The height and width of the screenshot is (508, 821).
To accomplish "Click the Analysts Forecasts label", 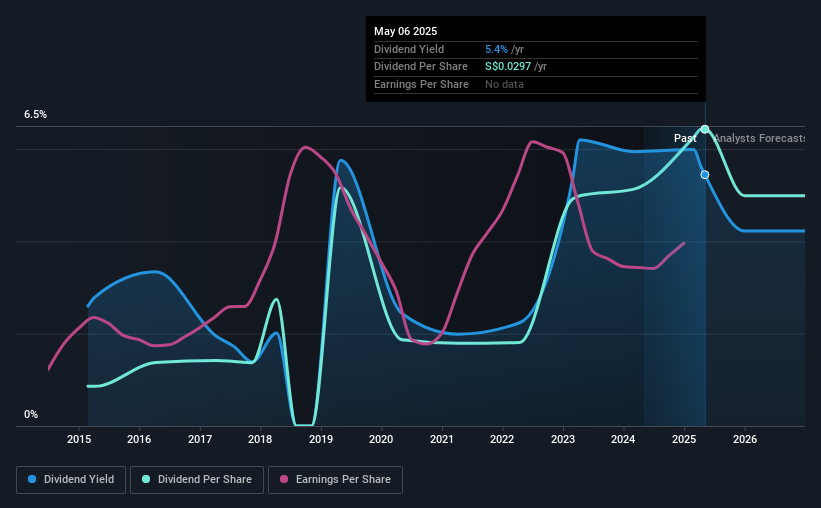I will (759, 138).
